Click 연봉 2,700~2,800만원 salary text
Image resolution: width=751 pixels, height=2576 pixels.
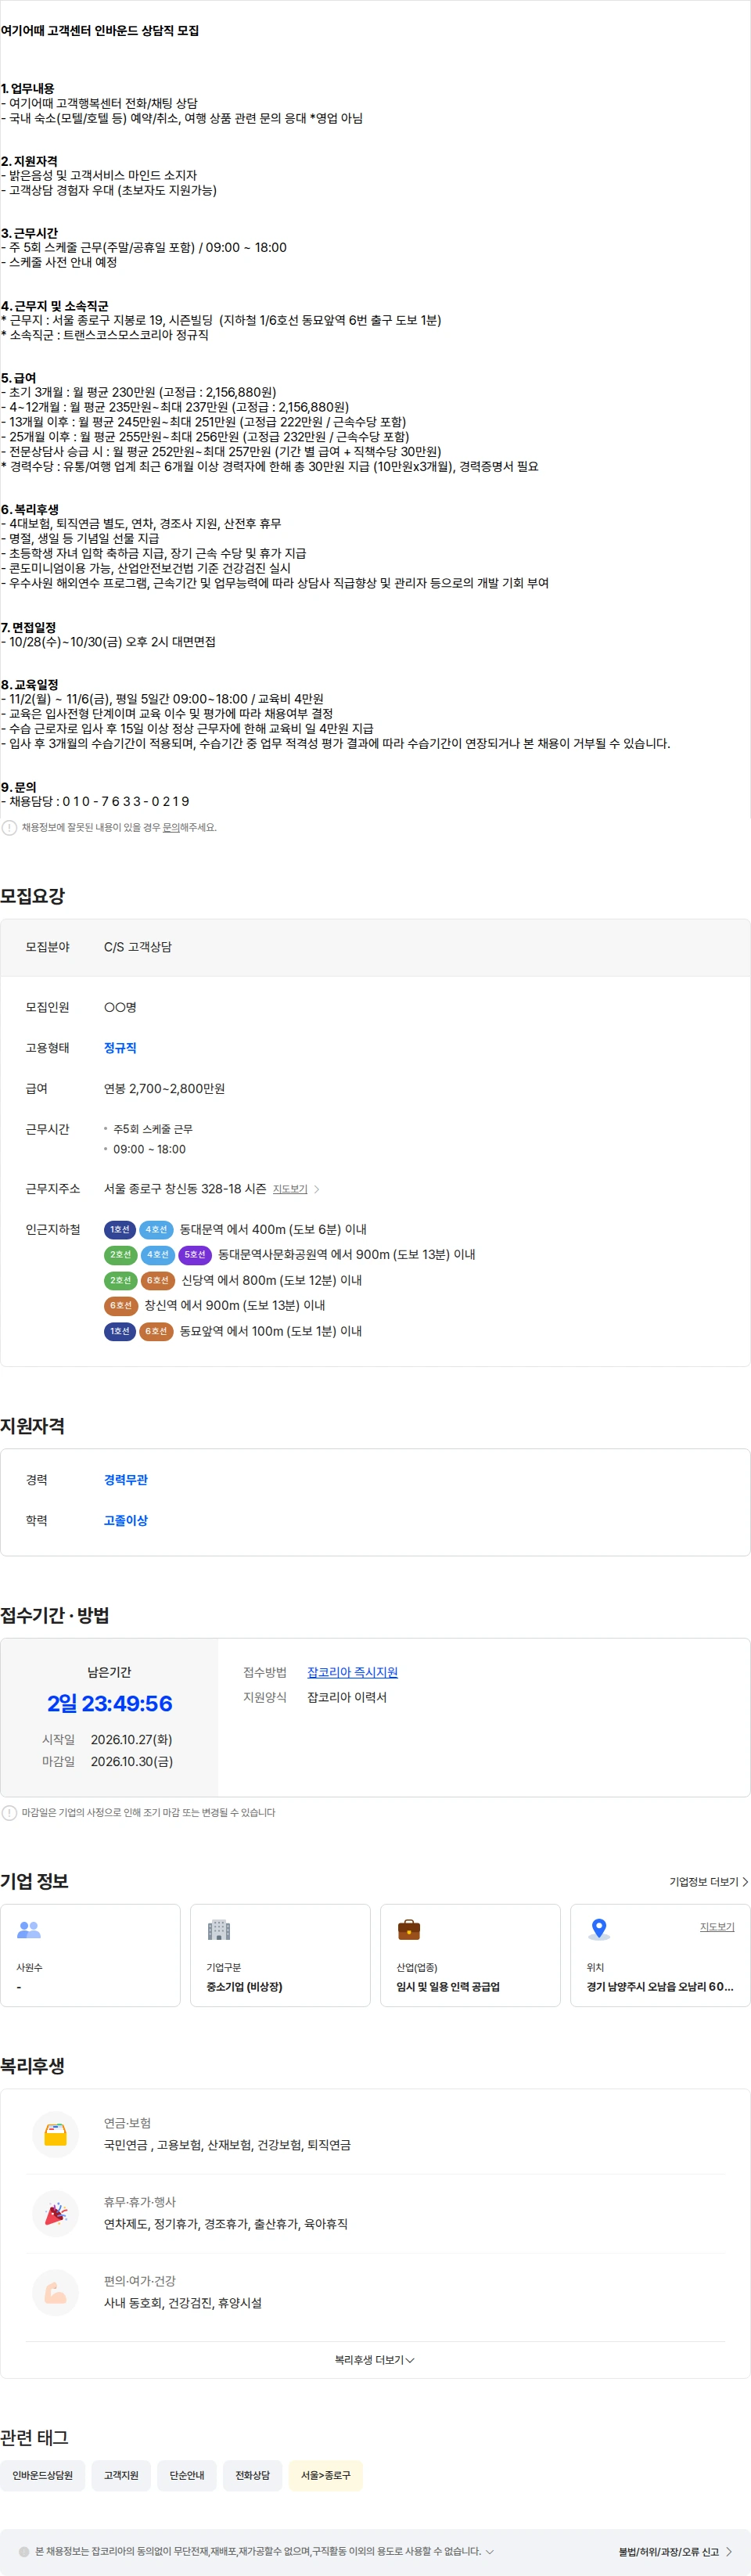click(164, 1088)
